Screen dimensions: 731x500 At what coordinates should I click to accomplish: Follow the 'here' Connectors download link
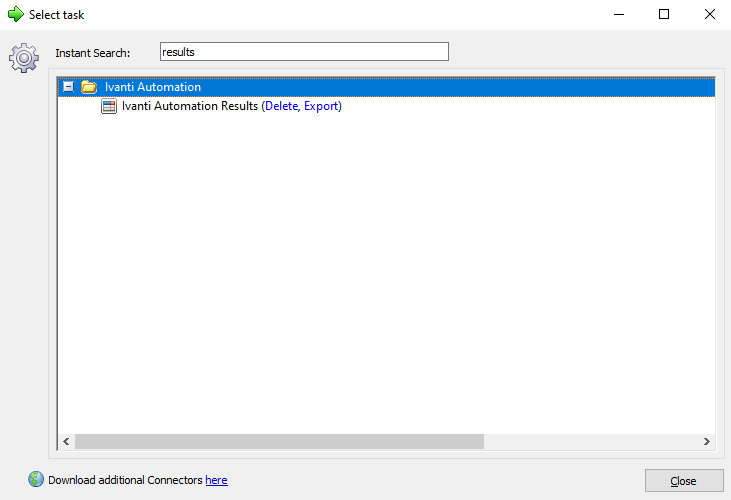pos(216,480)
